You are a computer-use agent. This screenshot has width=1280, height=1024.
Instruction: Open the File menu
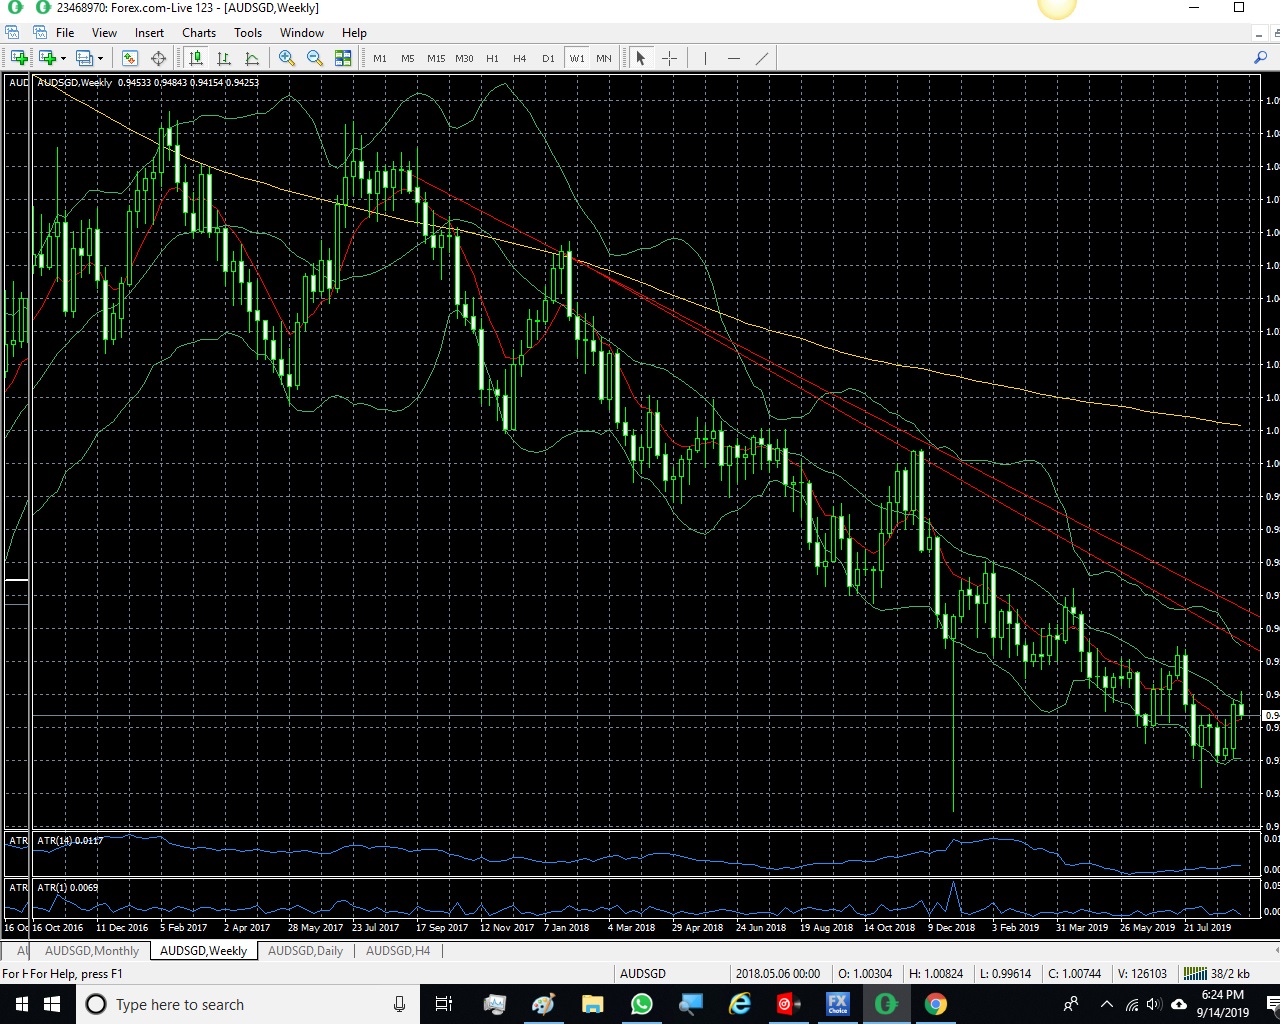coord(65,33)
